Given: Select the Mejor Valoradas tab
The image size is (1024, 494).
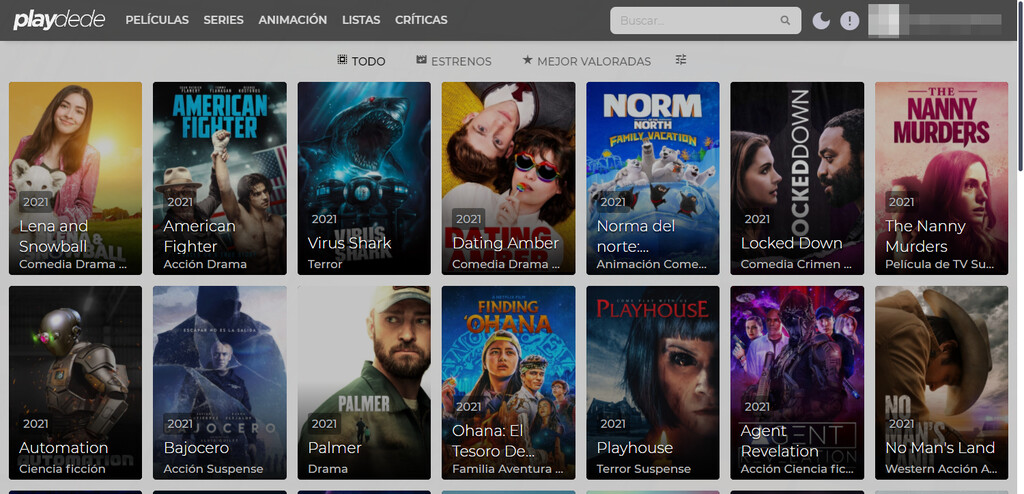Looking at the screenshot, I should tap(586, 61).
